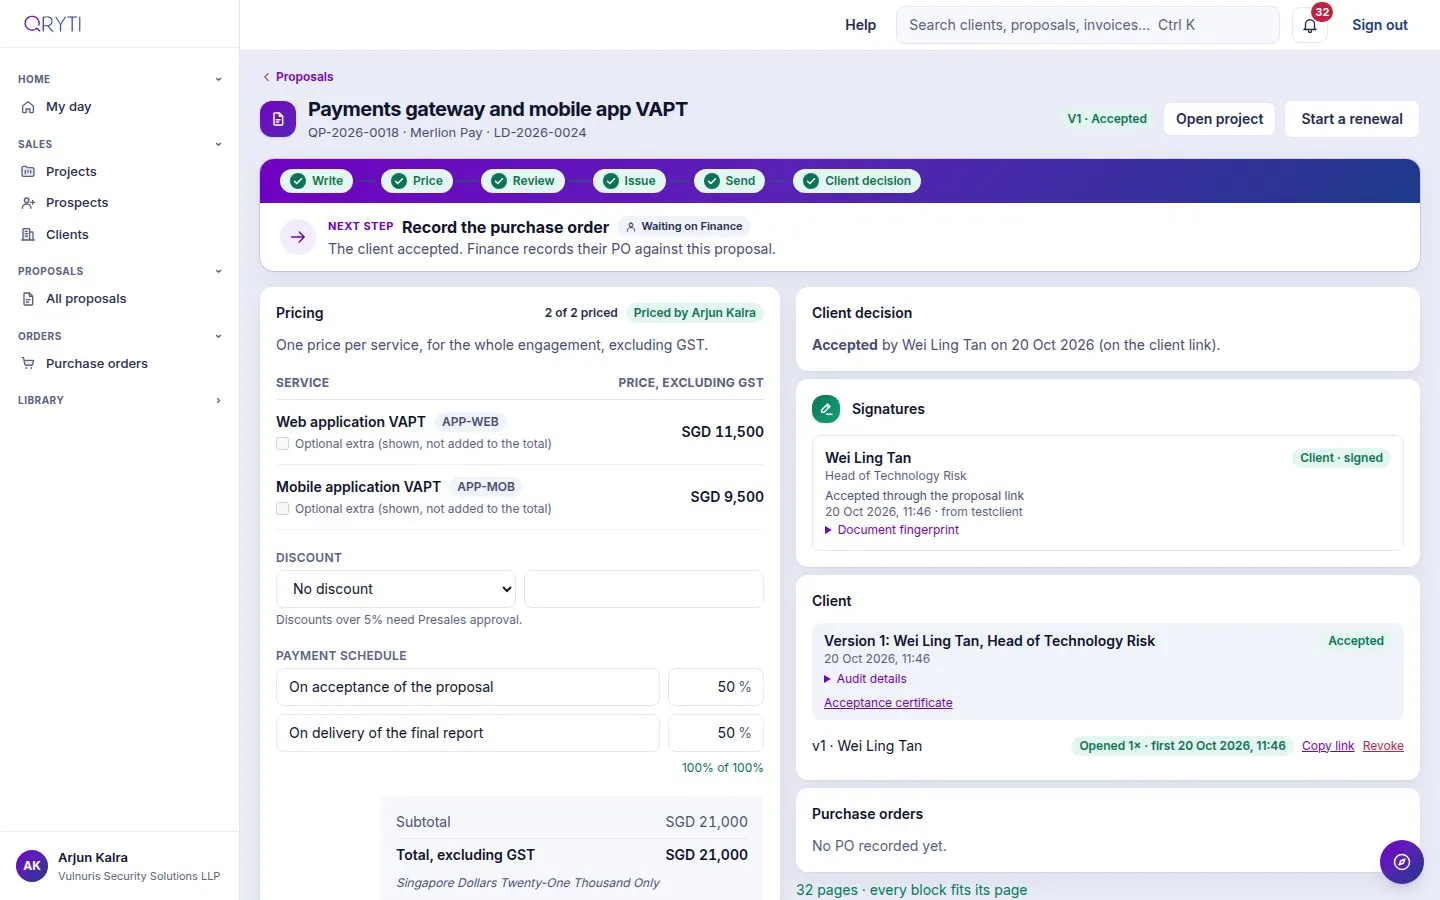
Task: Click the QRYTI logo
Action: pyautogui.click(x=53, y=24)
